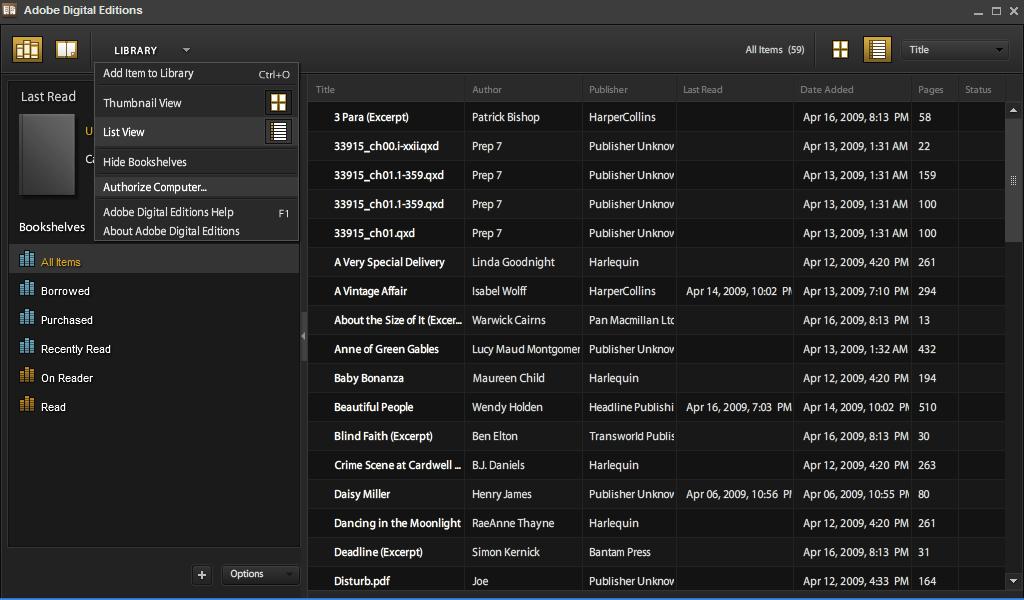This screenshot has width=1024, height=600.
Task: Select Hide Bookshelves in Library menu
Action: coord(145,162)
